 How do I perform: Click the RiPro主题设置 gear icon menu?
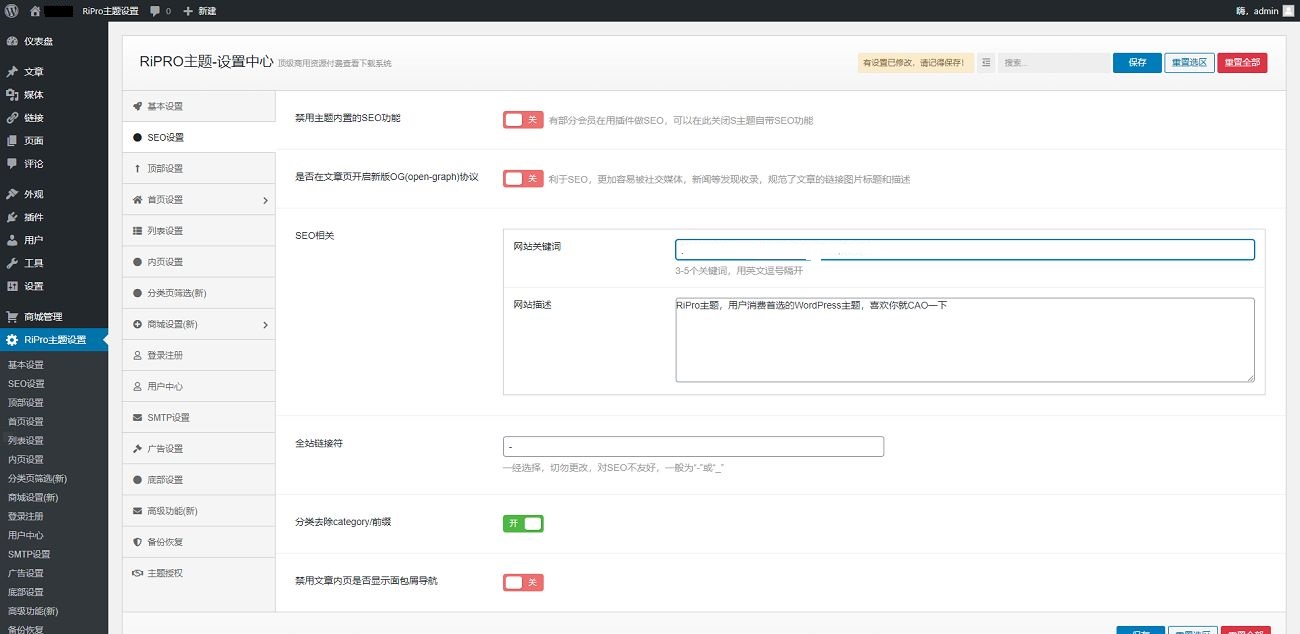coord(54,340)
